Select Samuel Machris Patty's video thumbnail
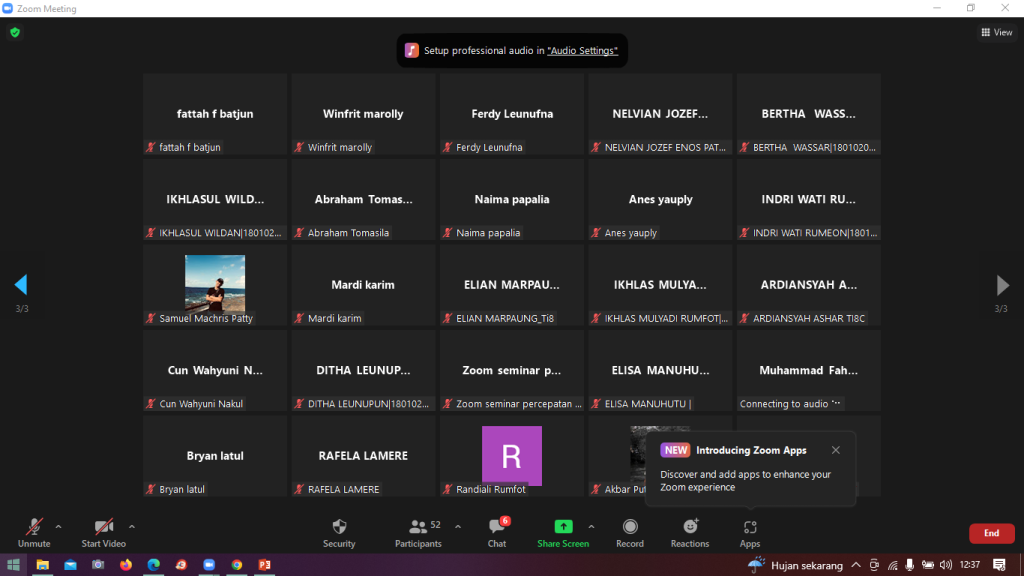 coord(215,283)
